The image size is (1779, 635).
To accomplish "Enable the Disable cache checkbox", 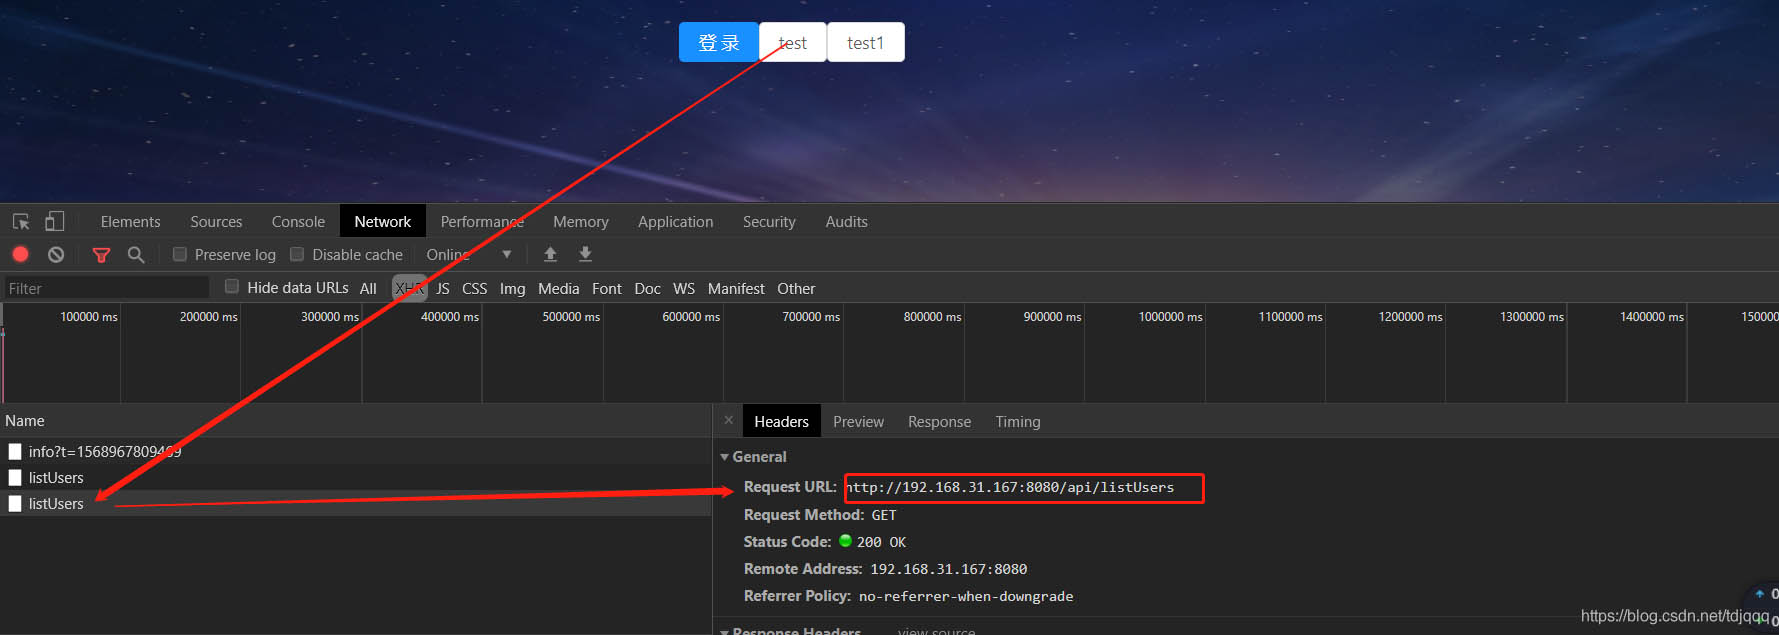I will [x=297, y=254].
